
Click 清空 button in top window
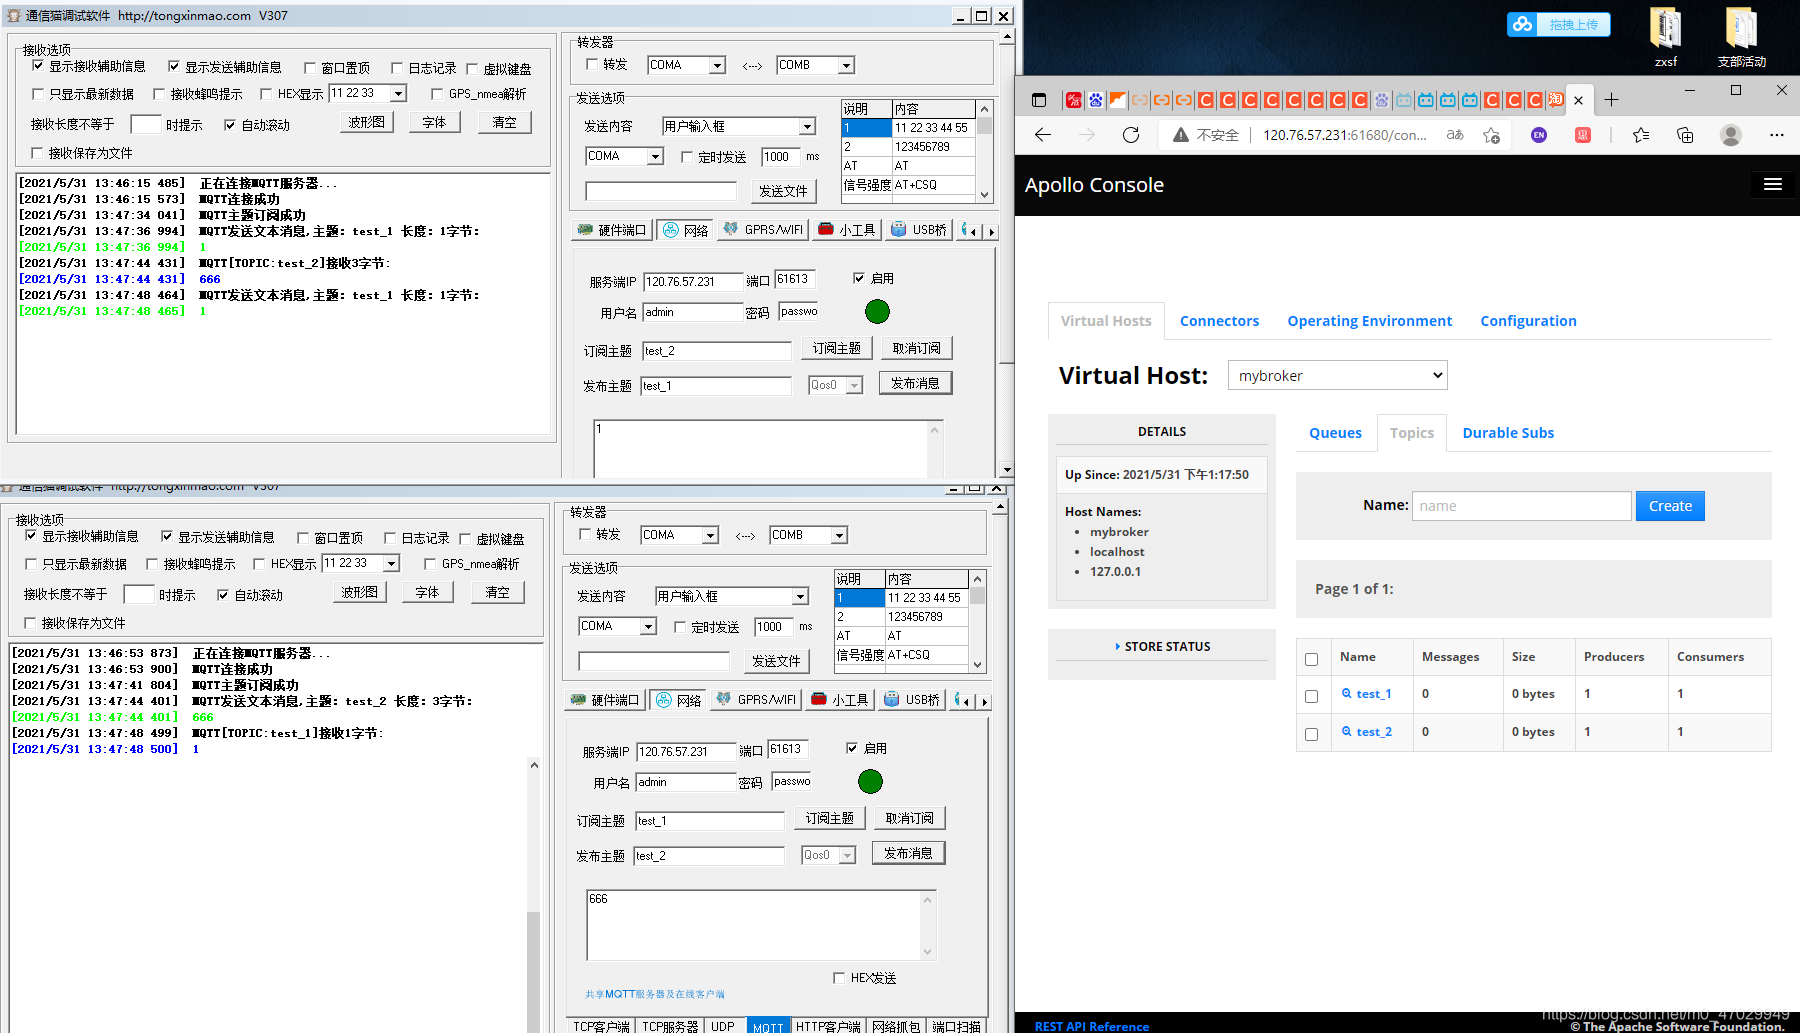505,122
